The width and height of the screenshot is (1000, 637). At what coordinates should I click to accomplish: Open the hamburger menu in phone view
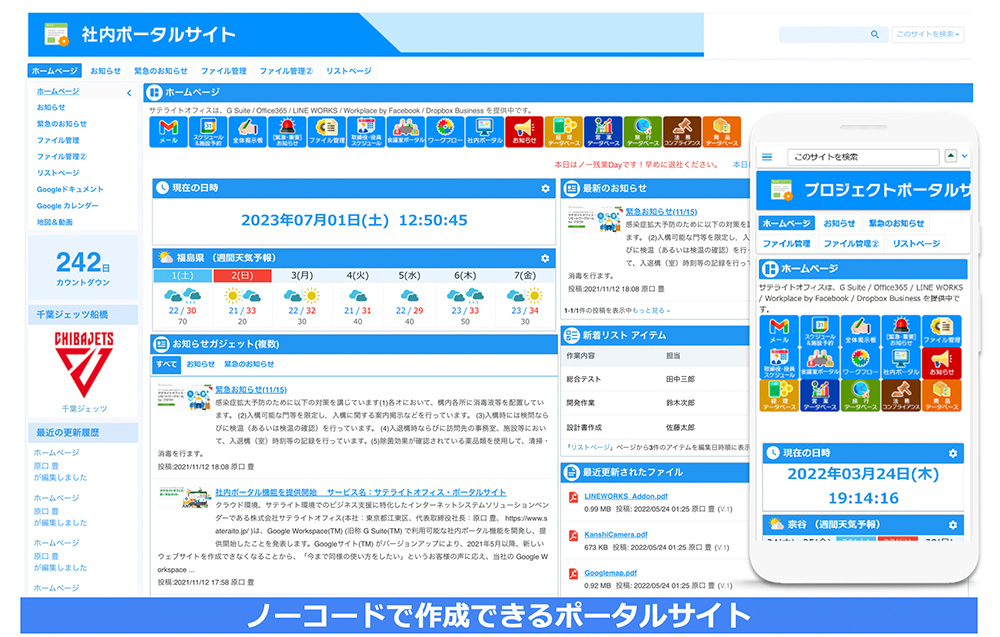pyautogui.click(x=767, y=157)
